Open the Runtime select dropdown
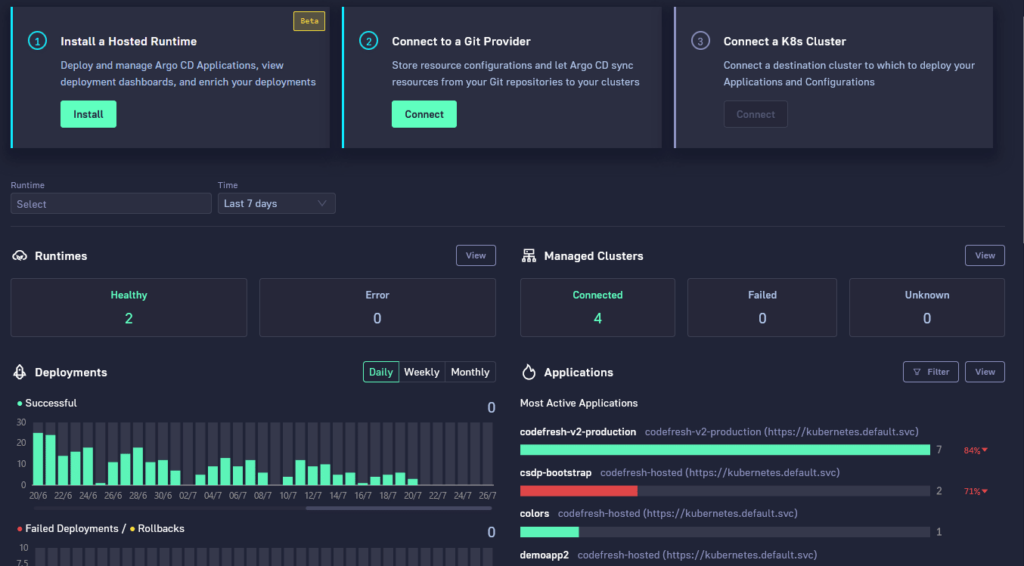1024x566 pixels. (x=110, y=204)
